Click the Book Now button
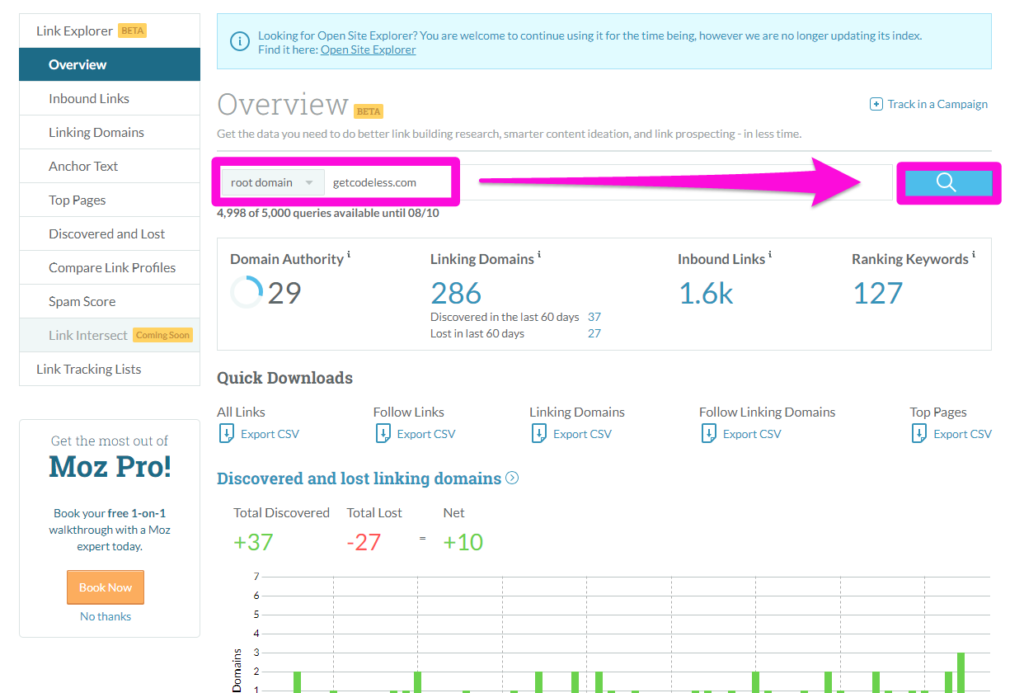This screenshot has height=693, width=1024. pos(105,587)
